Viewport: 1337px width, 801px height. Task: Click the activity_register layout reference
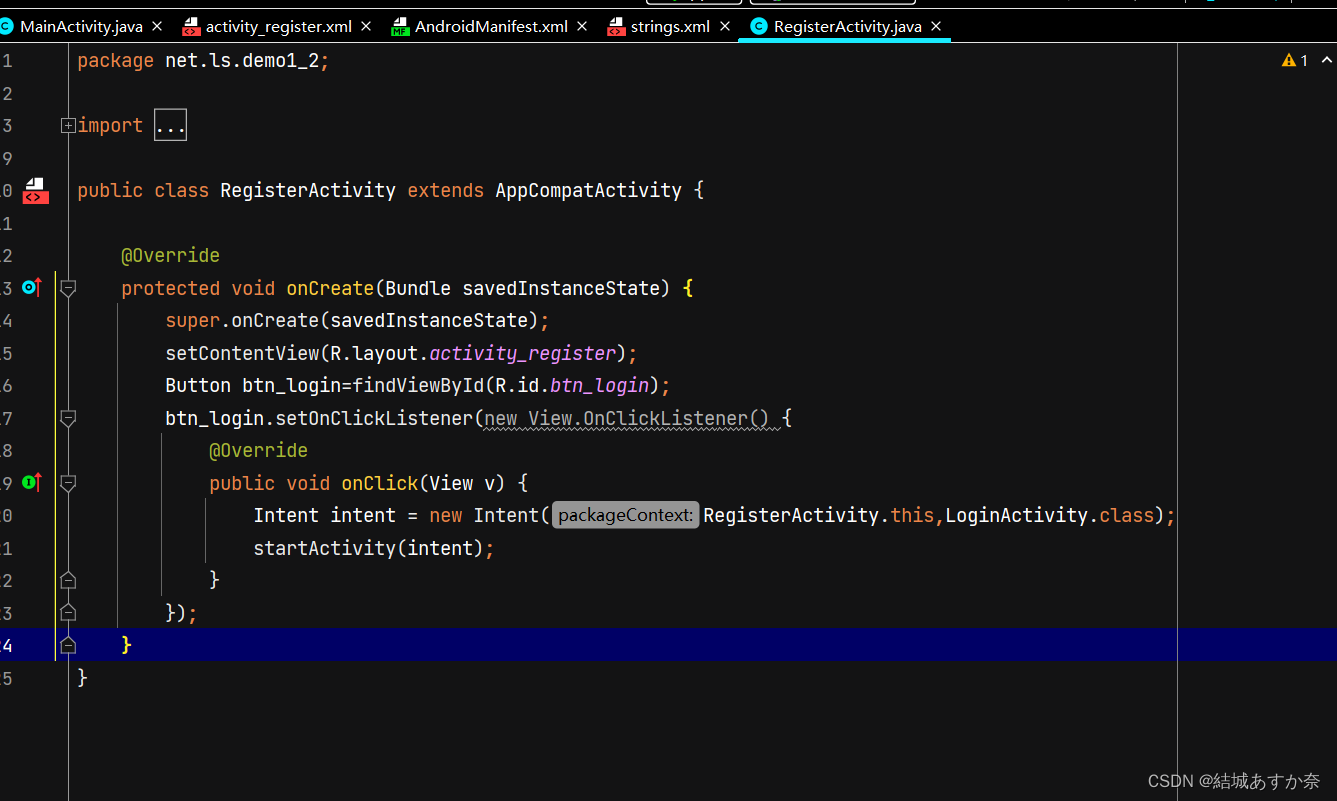[523, 353]
